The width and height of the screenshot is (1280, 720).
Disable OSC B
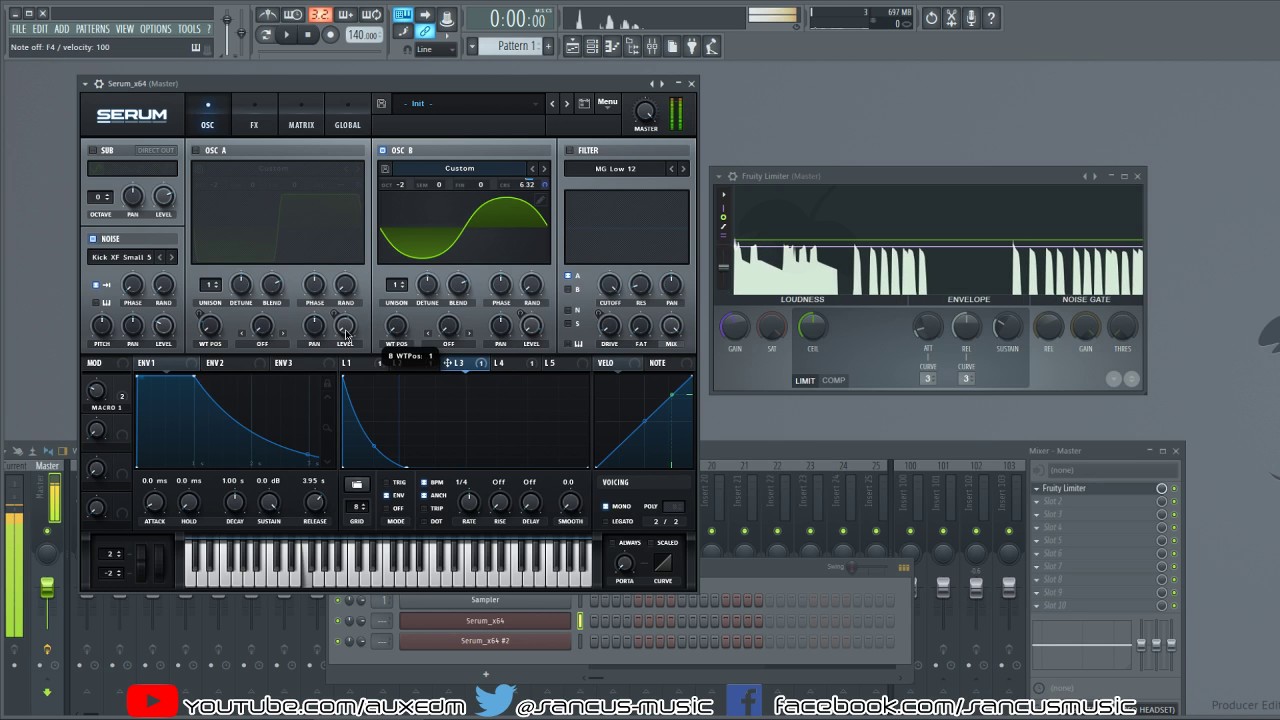coord(383,150)
